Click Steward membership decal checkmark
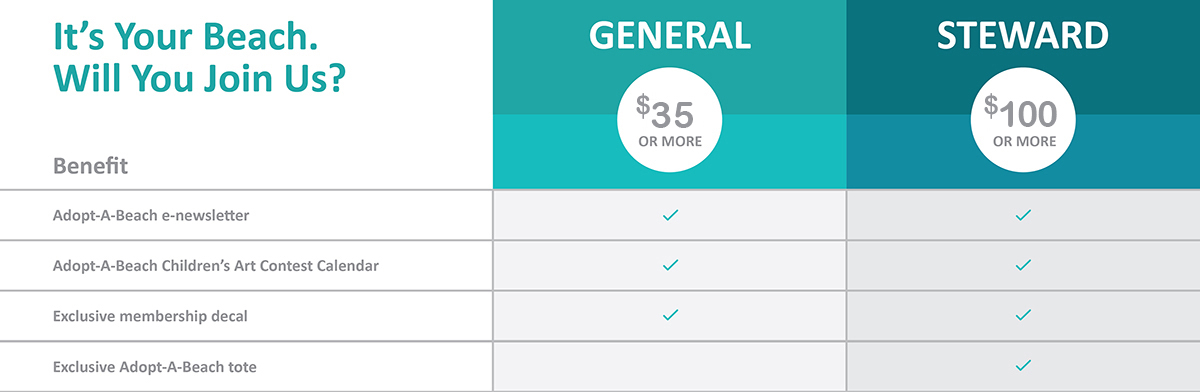 point(1022,315)
